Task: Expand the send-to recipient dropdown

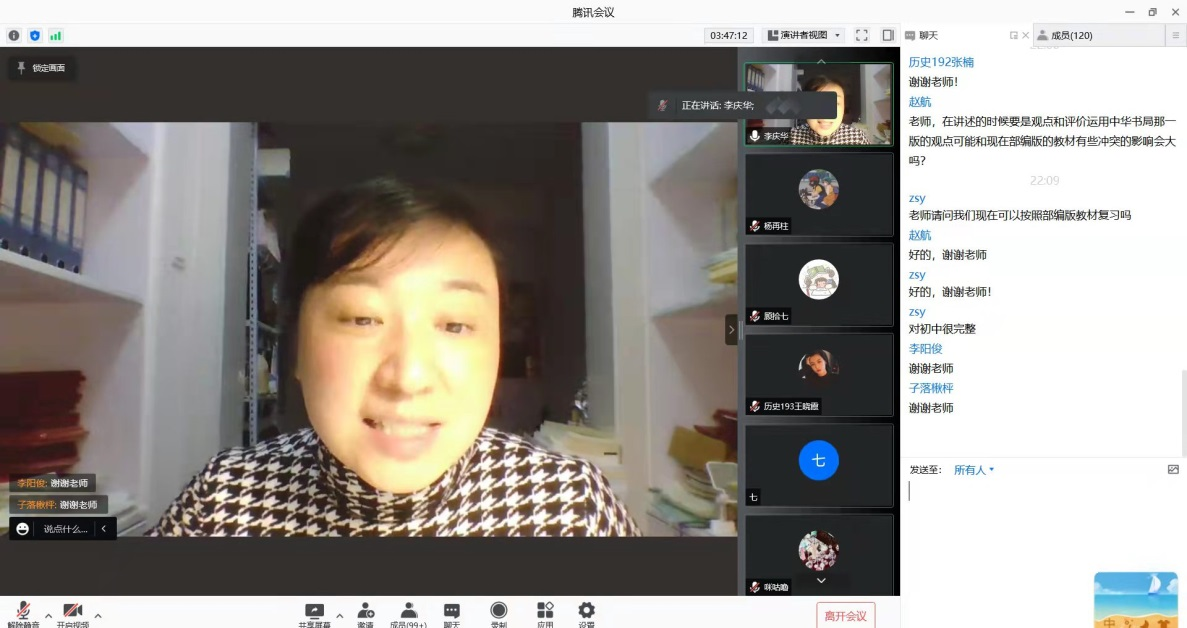Action: pyautogui.click(x=973, y=470)
